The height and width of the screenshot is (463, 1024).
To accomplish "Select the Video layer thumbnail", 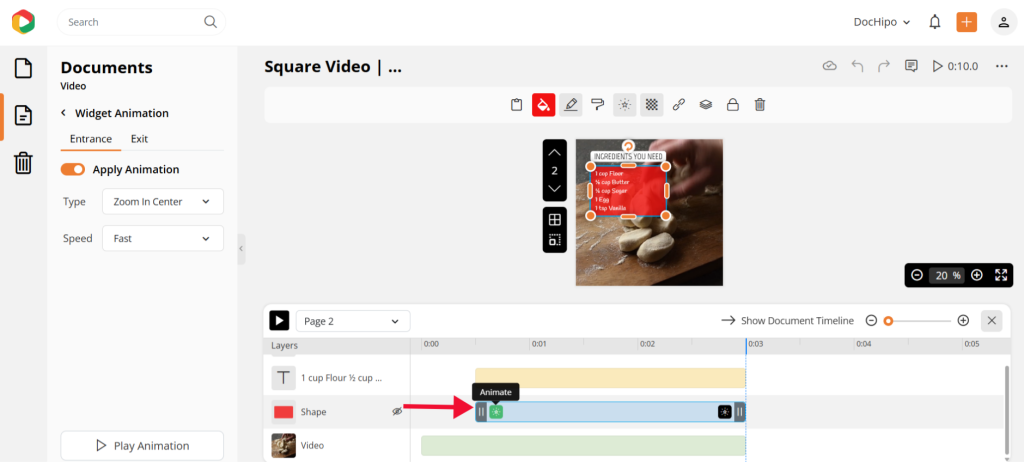I will click(x=283, y=445).
